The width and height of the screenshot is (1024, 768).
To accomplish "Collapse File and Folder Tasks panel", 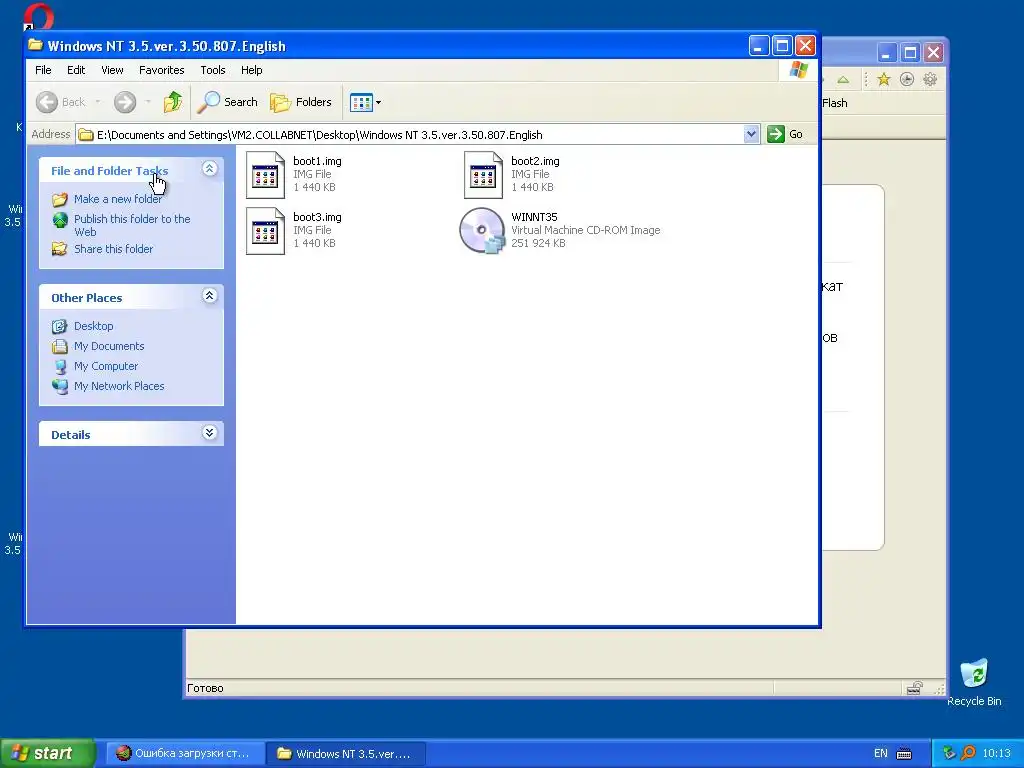I will point(210,169).
